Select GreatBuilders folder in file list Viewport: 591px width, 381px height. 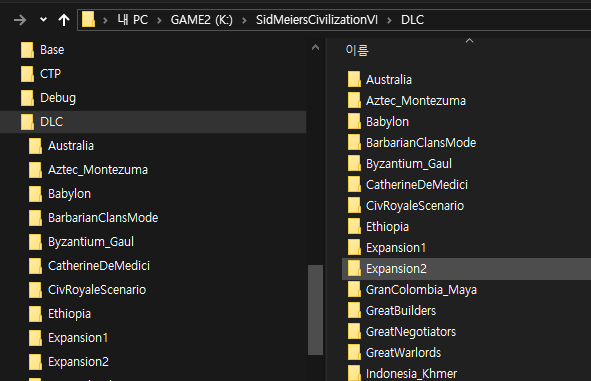point(401,311)
